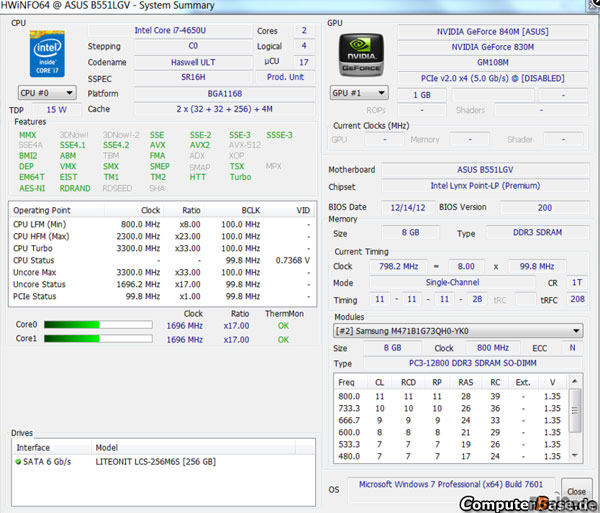Viewport: 600px width, 513px height.
Task: Expand the Samsung memory module dropdown
Action: point(458,331)
